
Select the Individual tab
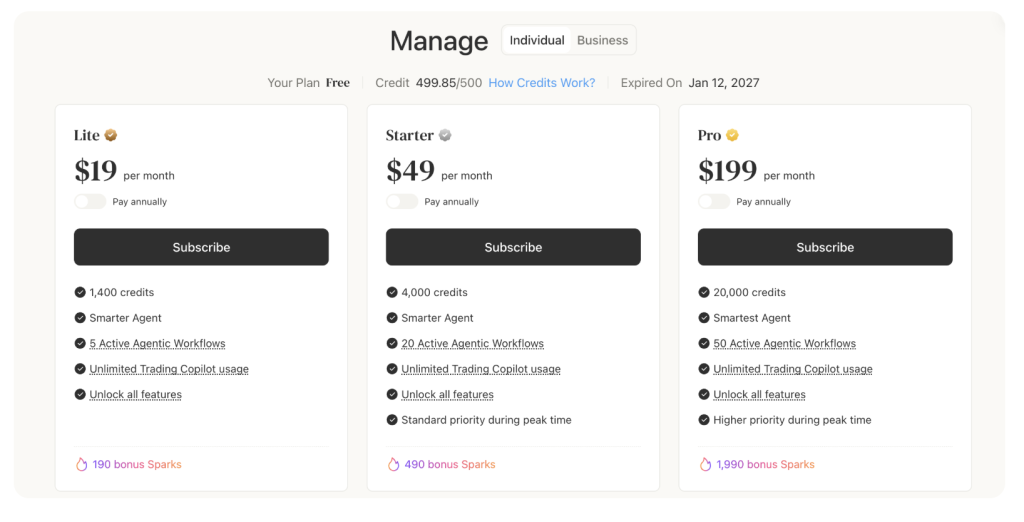537,41
